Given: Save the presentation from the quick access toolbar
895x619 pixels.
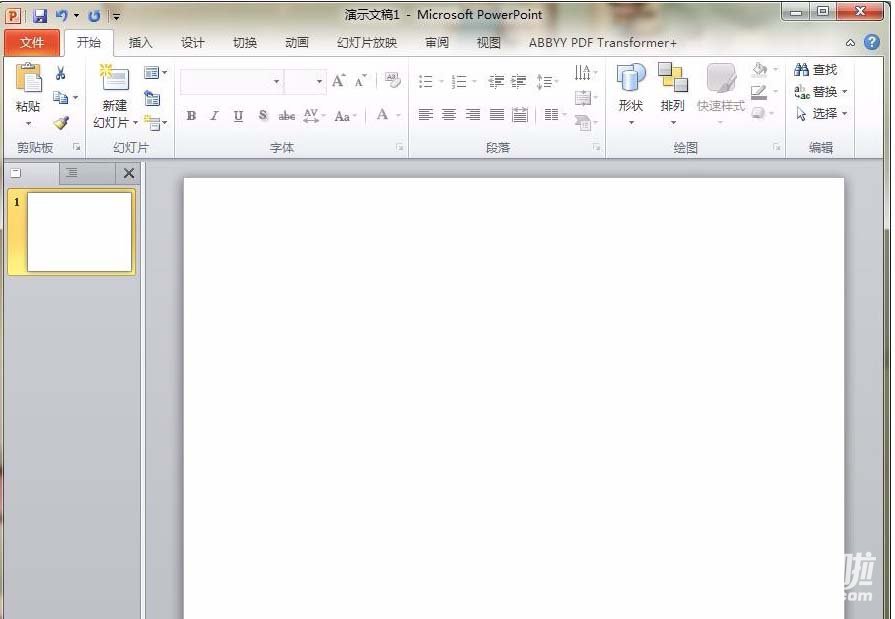Looking at the screenshot, I should [40, 15].
